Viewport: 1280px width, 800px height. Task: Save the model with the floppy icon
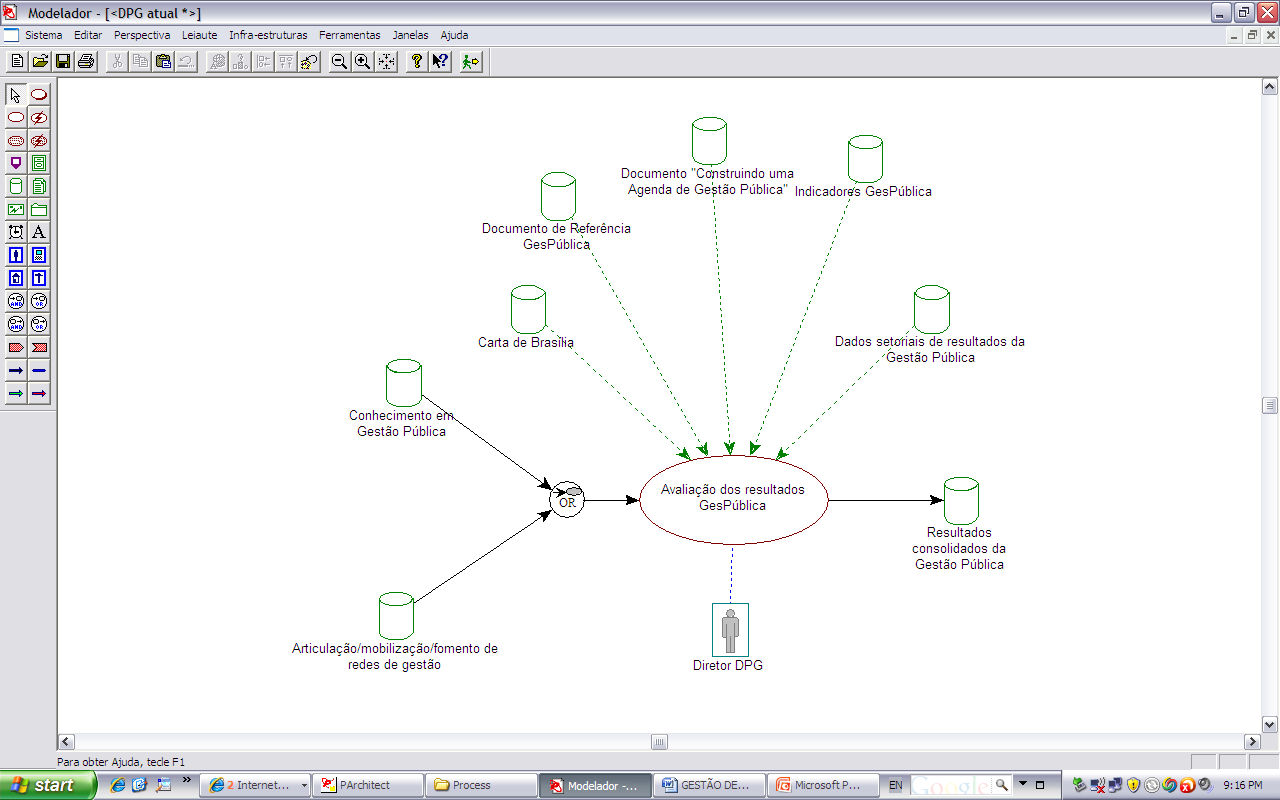click(63, 62)
